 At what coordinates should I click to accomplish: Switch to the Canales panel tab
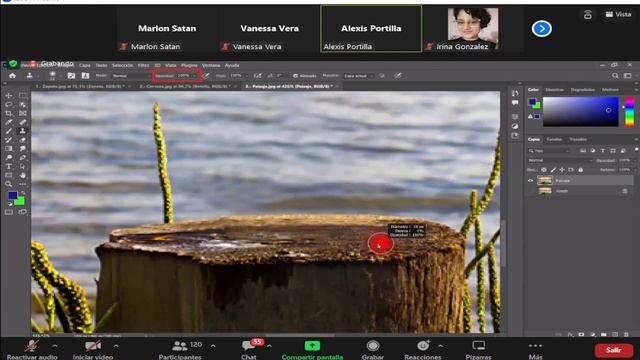tap(554, 140)
